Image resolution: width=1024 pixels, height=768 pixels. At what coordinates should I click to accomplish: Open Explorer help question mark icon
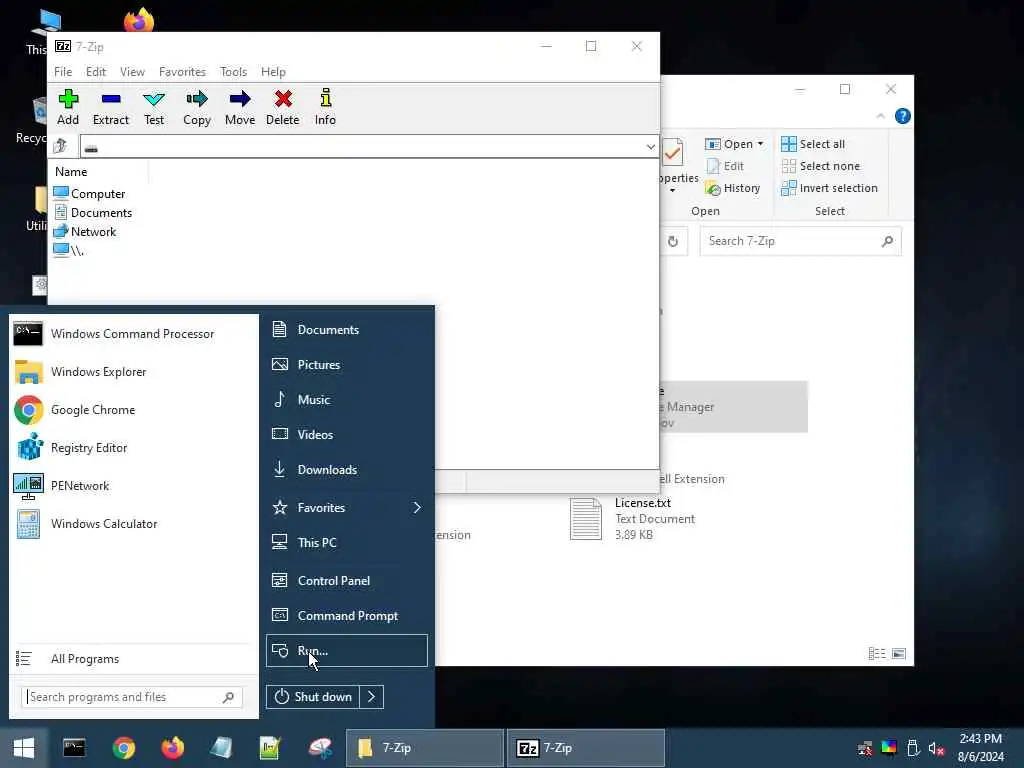coord(903,116)
